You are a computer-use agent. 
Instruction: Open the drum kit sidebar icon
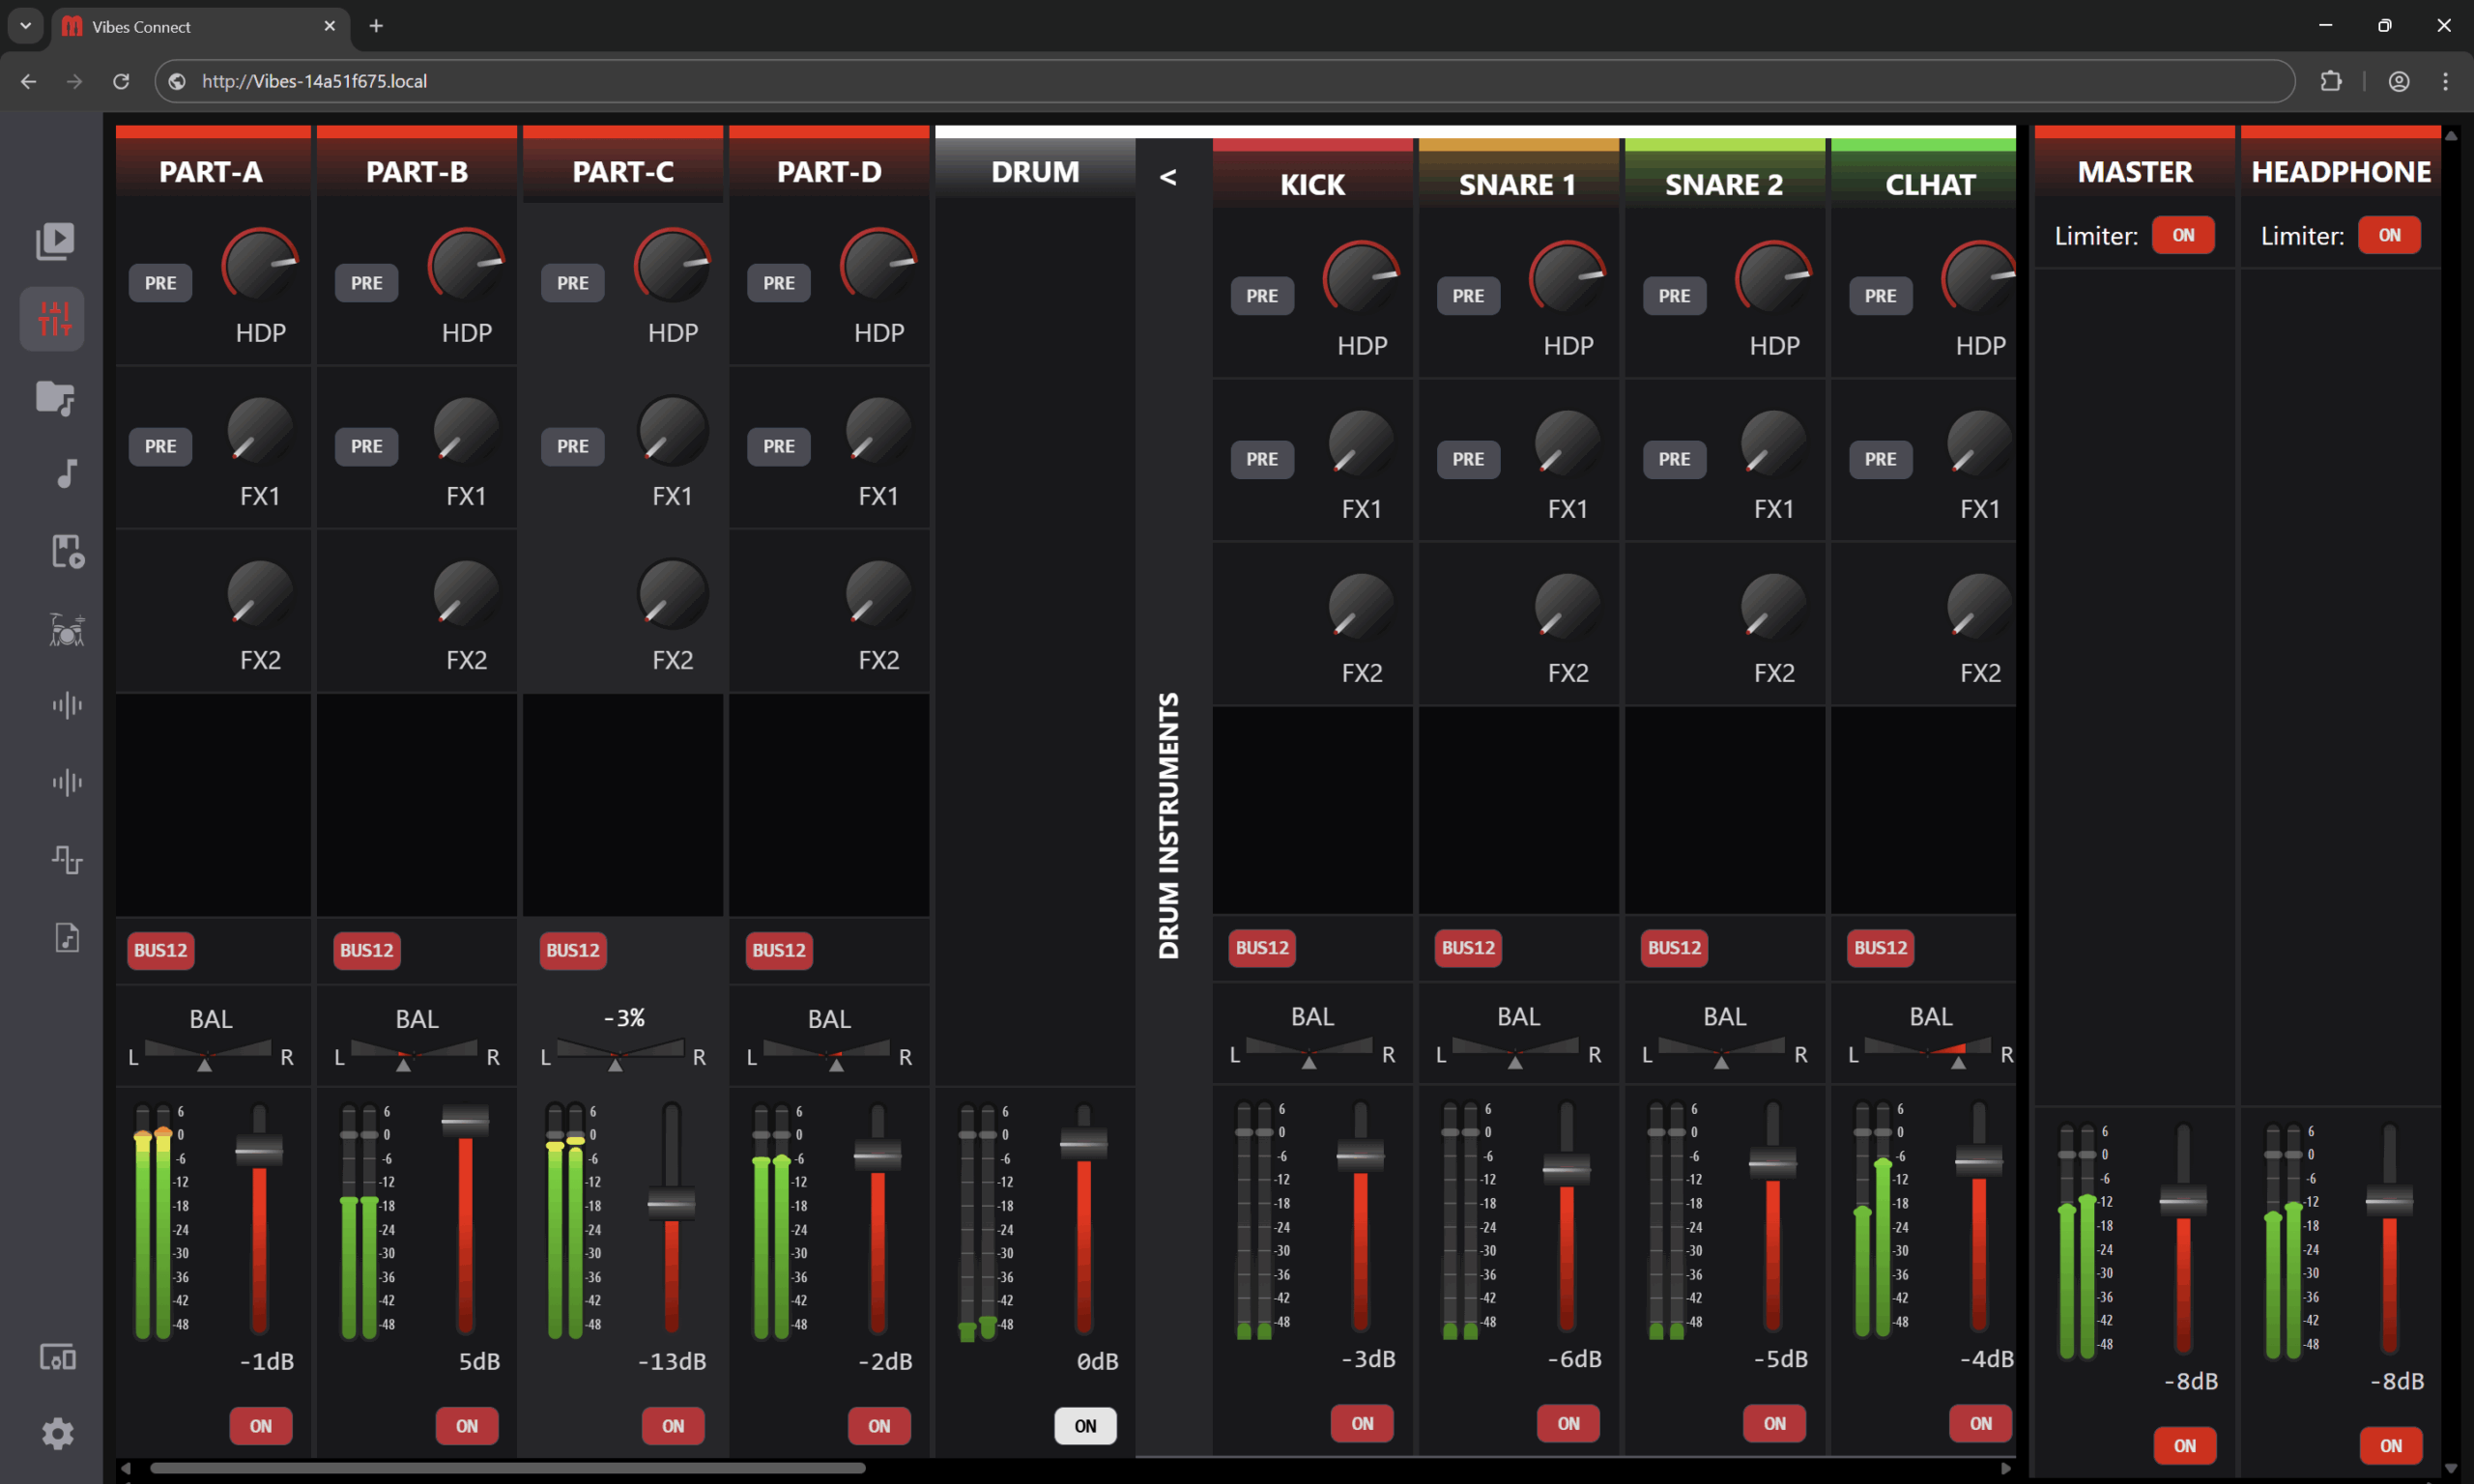coord(66,629)
